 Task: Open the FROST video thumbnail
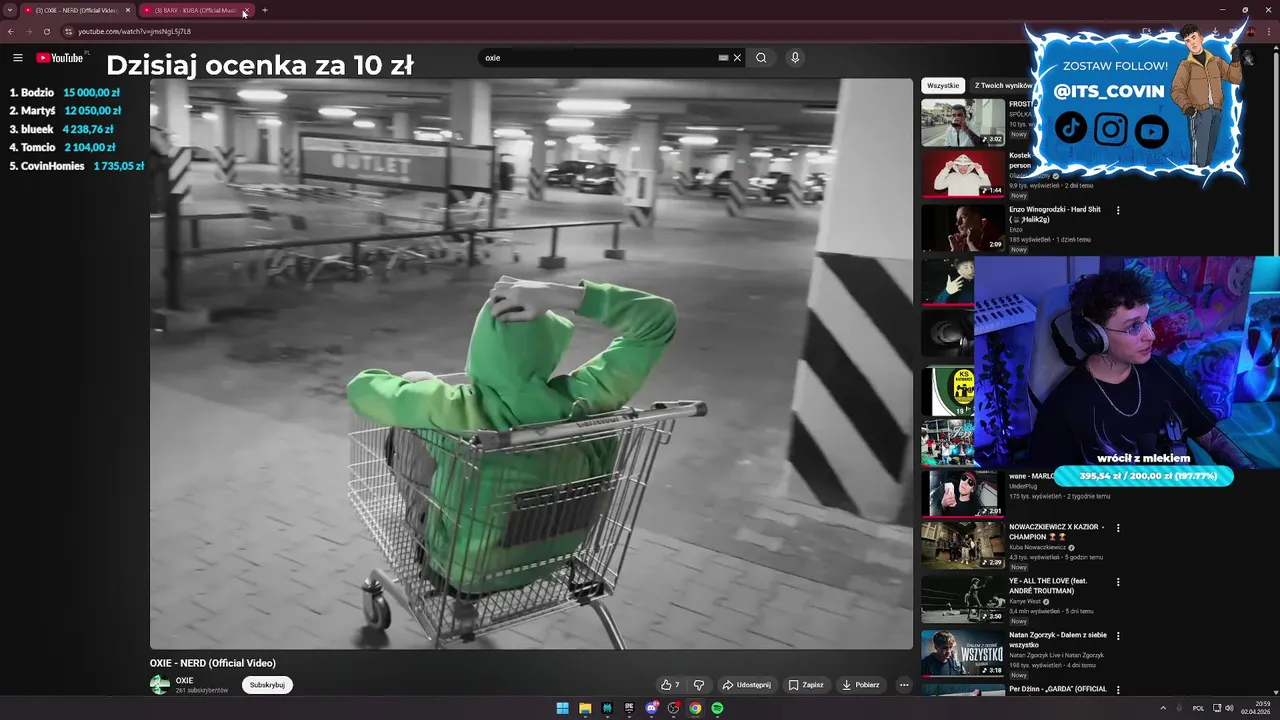[963, 122]
